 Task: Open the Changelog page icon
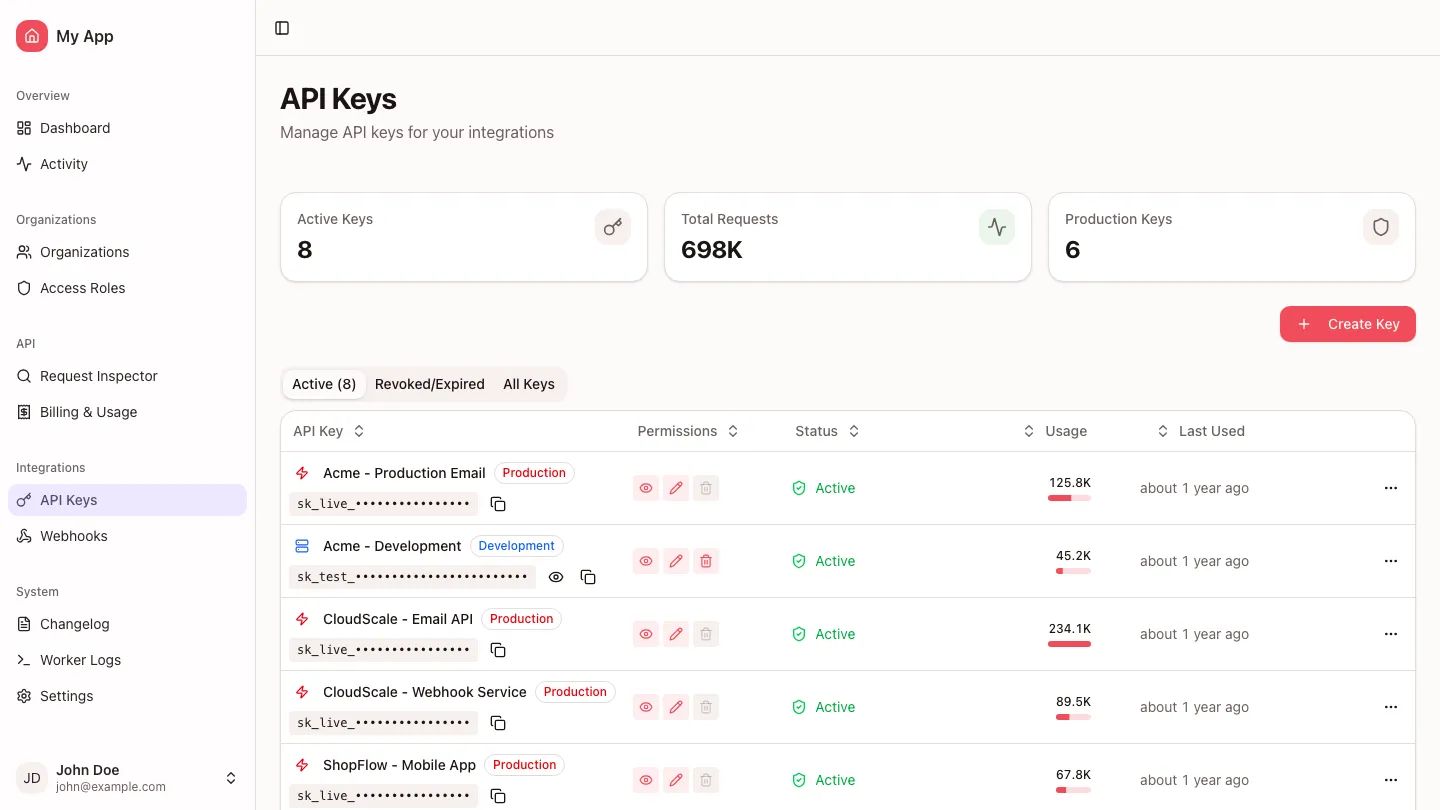pyautogui.click(x=23, y=624)
